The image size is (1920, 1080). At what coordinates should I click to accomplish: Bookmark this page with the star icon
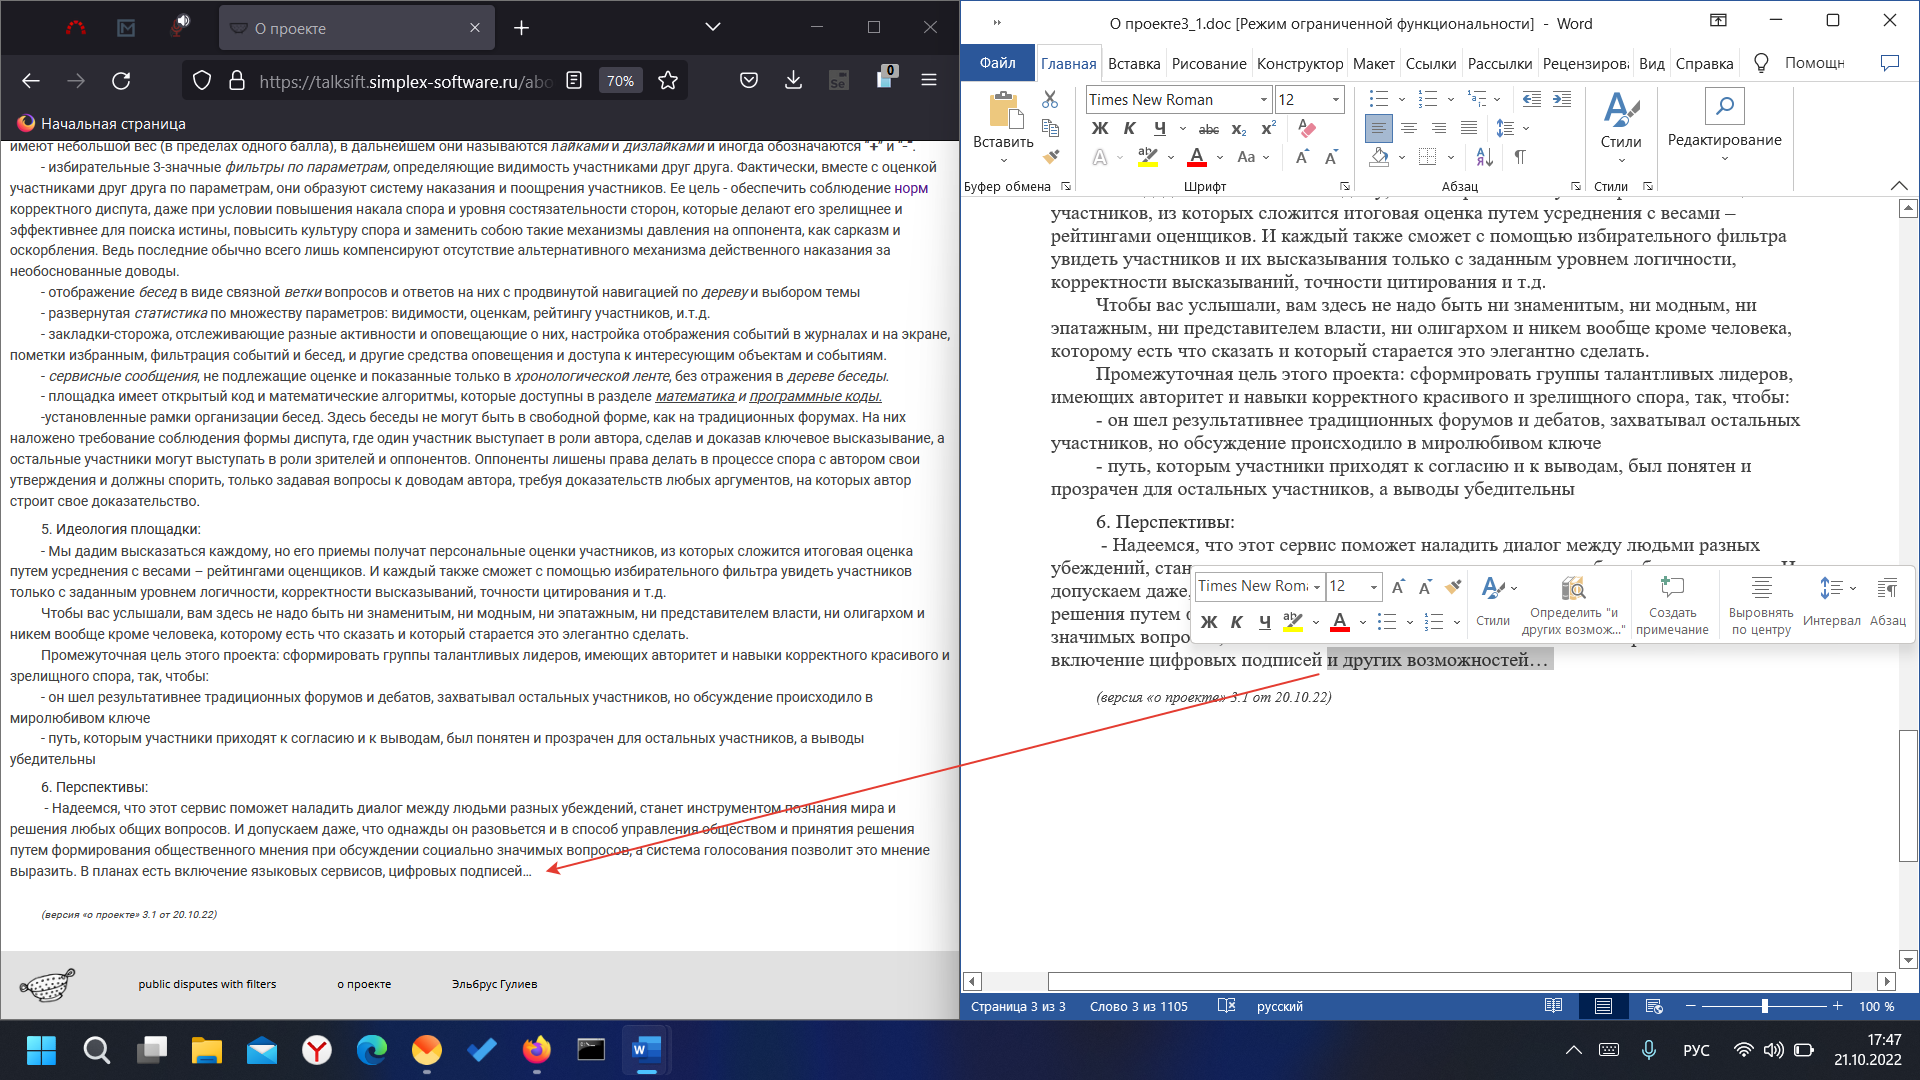coord(668,81)
